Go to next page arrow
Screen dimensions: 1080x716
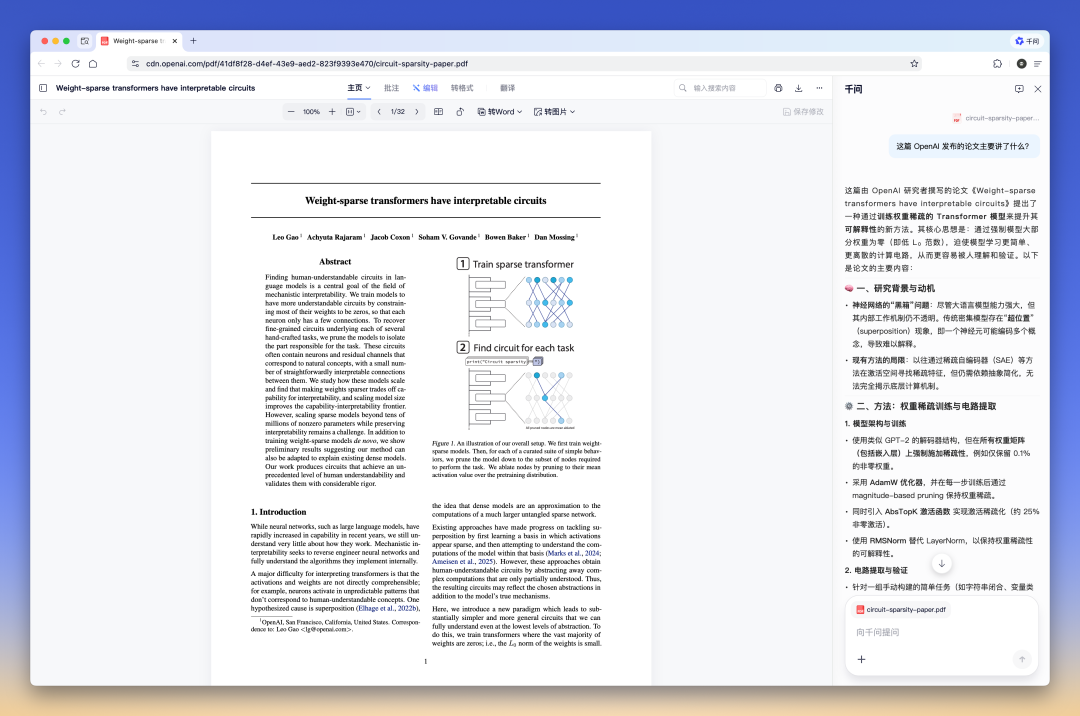[x=415, y=112]
